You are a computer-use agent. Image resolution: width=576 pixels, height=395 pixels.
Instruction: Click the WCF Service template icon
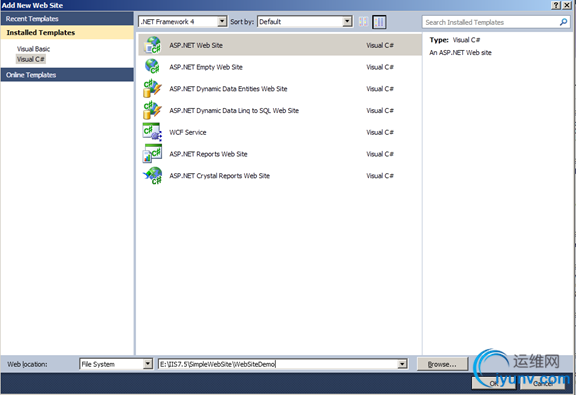[152, 132]
